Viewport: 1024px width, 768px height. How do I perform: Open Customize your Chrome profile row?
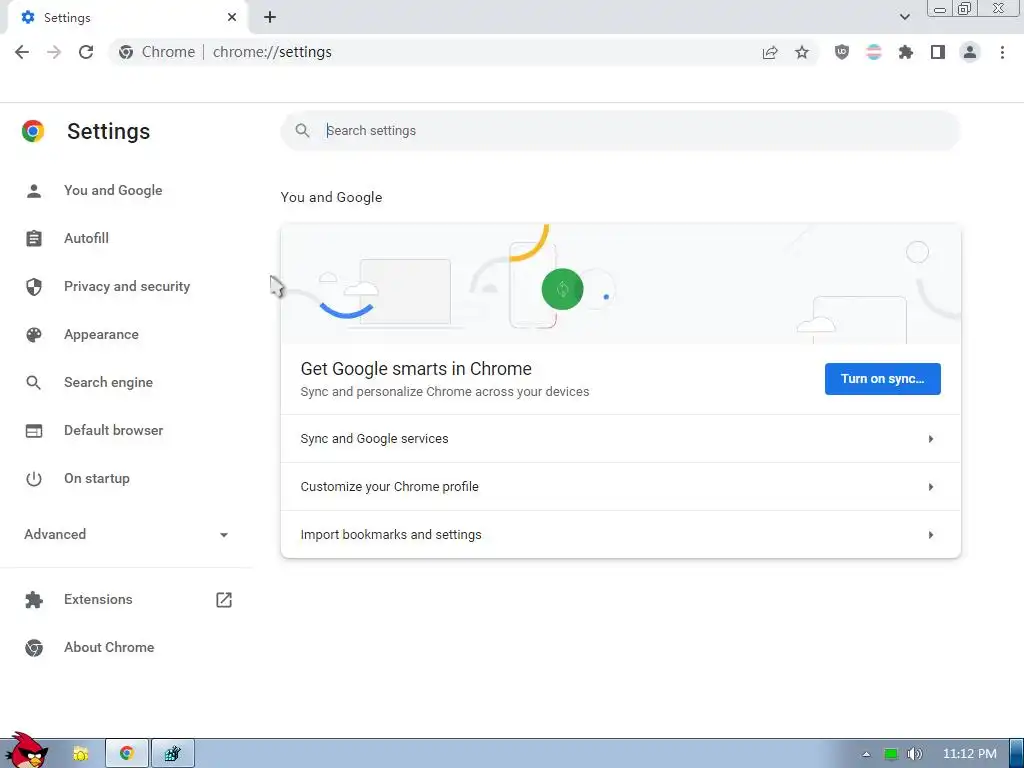[620, 487]
